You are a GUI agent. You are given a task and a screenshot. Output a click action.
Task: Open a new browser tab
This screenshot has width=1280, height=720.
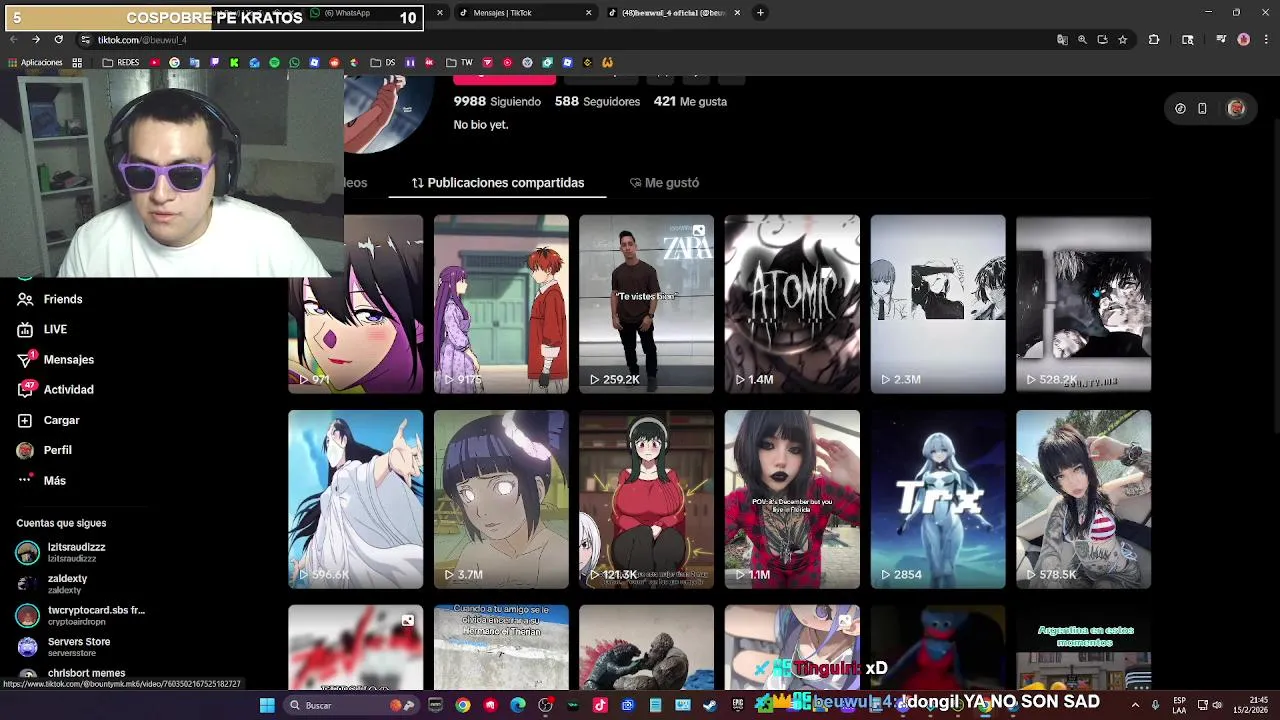(x=760, y=13)
